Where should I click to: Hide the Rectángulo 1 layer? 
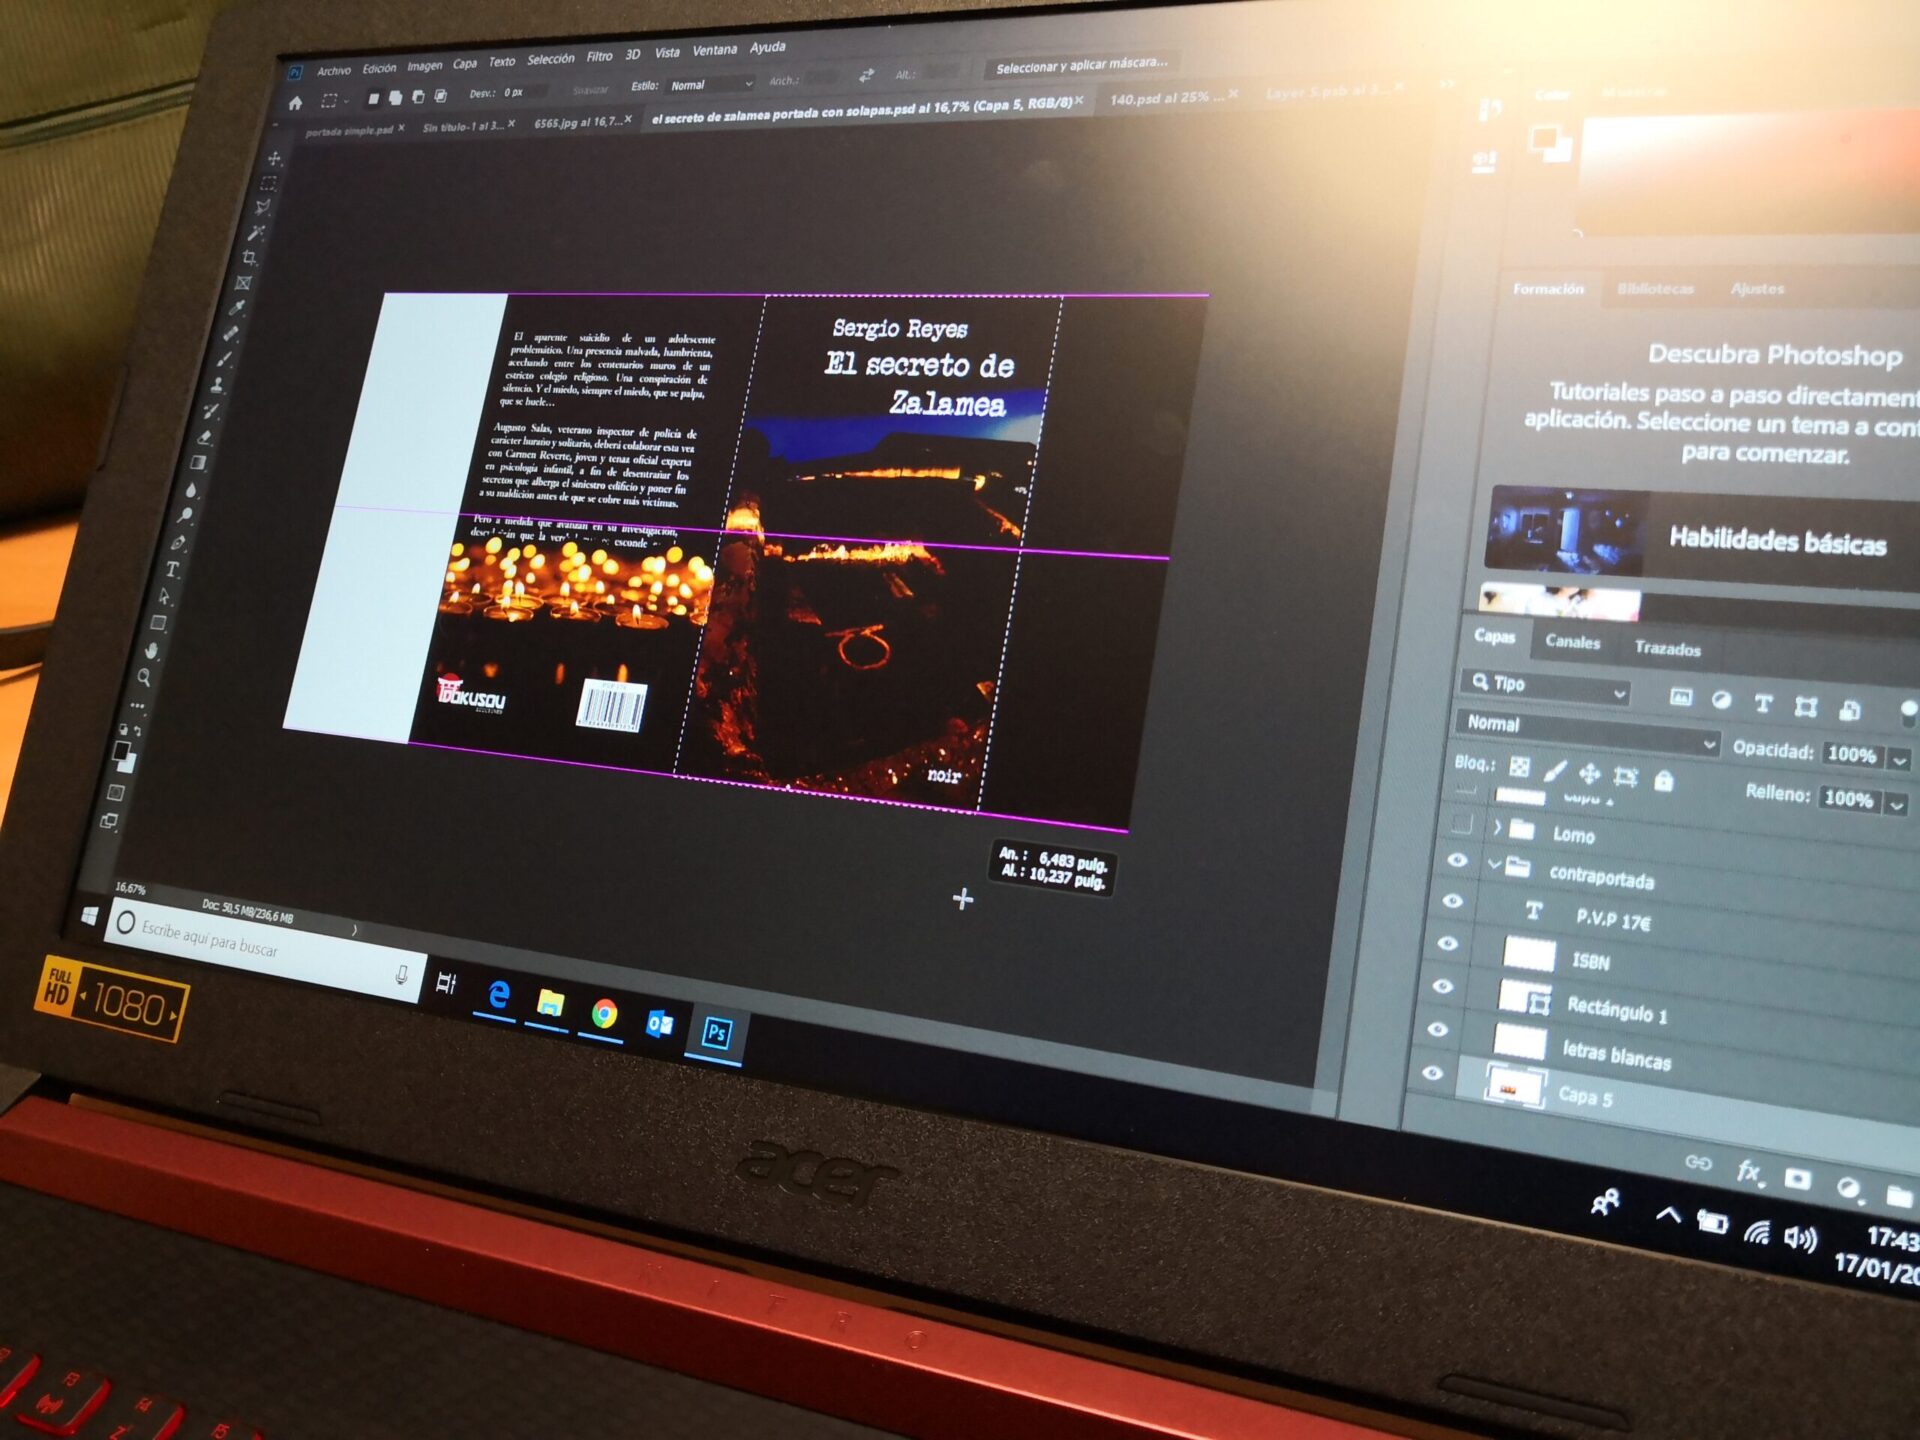point(1442,986)
